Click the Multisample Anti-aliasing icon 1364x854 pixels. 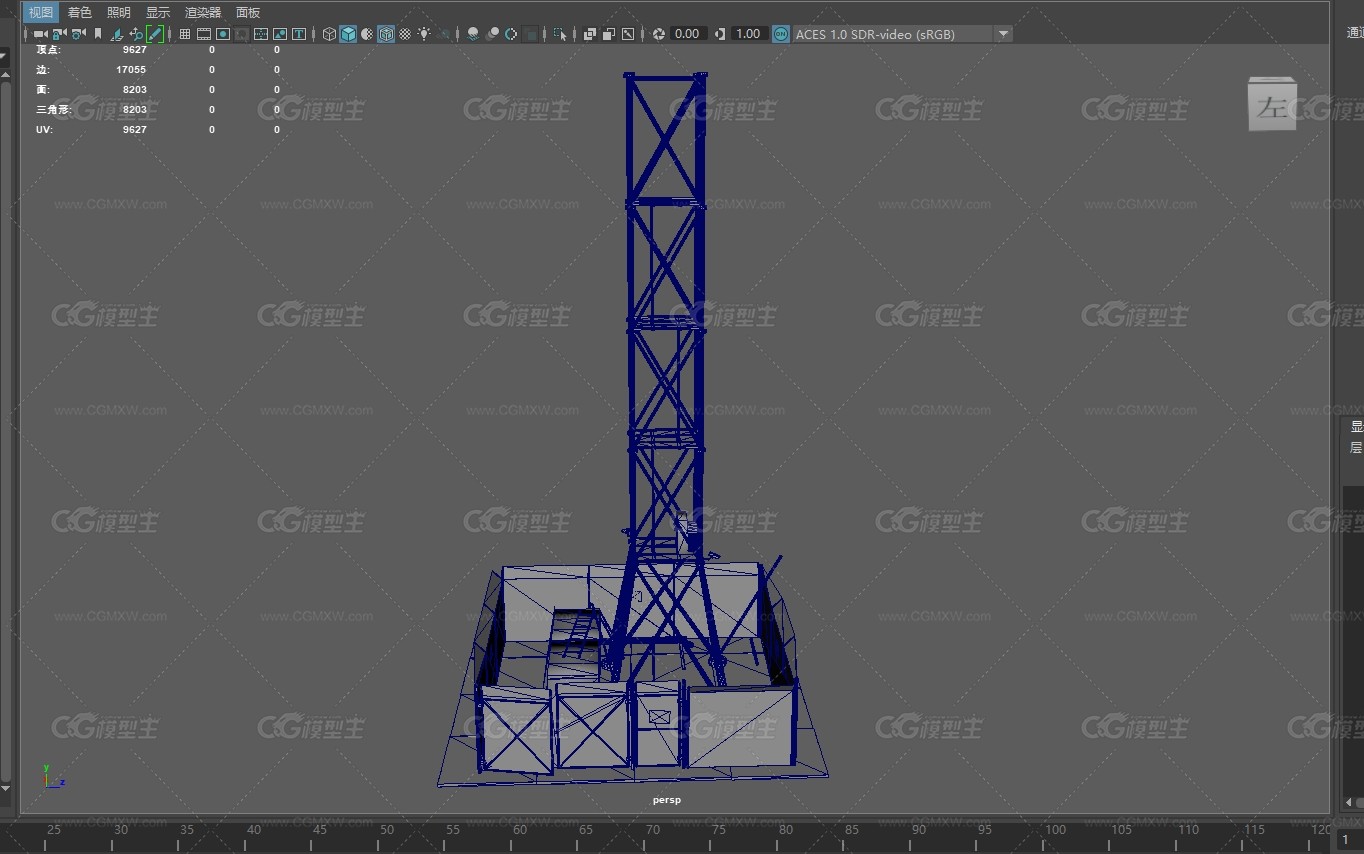(x=511, y=34)
